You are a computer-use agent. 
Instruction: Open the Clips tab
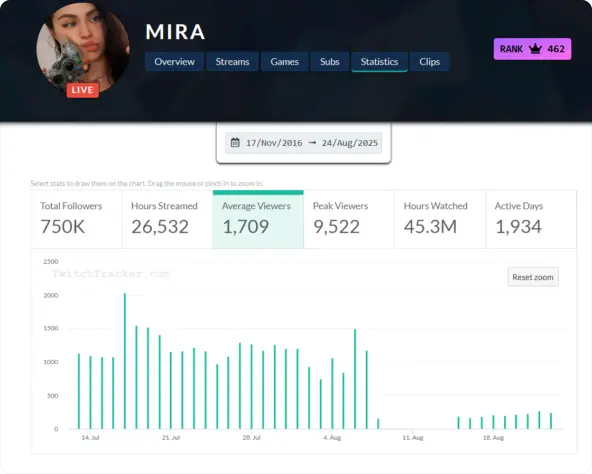[429, 62]
